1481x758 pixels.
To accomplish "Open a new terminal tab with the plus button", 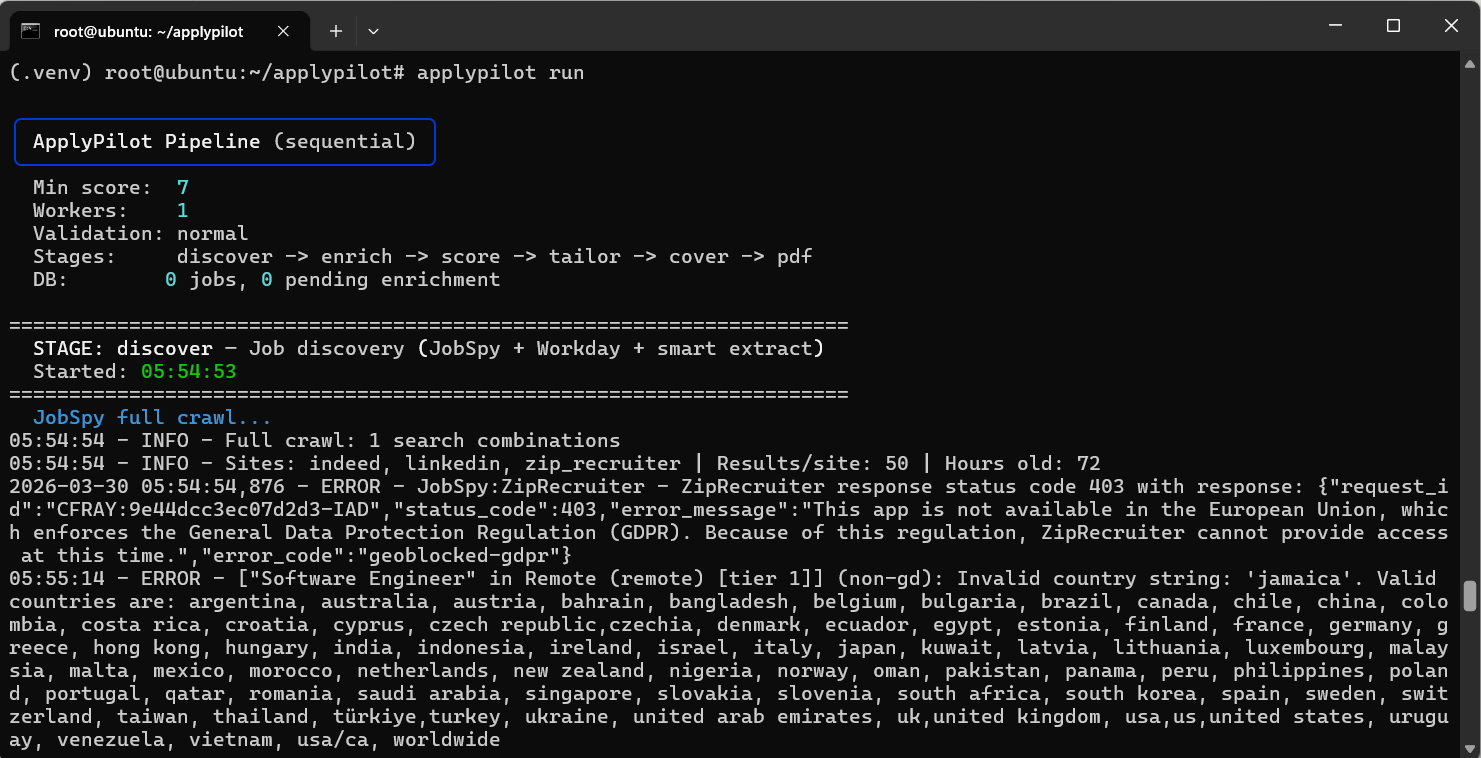I will tap(336, 31).
